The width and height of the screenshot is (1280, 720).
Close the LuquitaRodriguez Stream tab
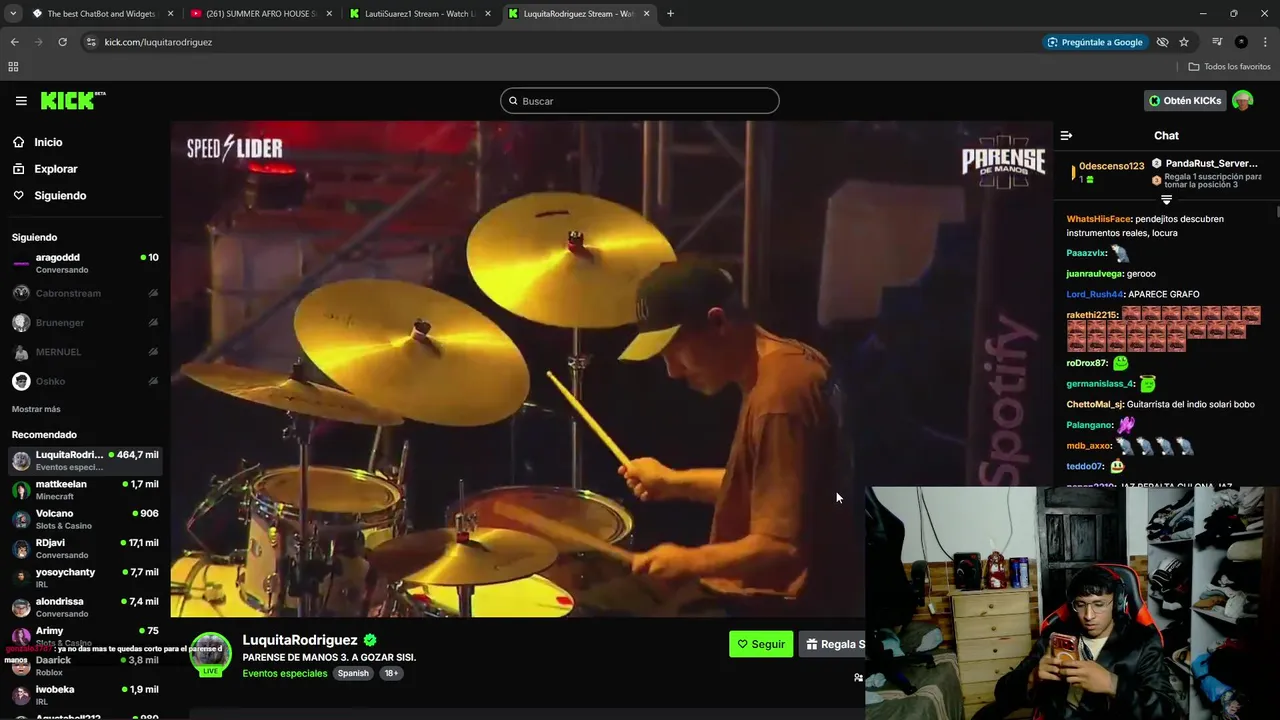(646, 14)
